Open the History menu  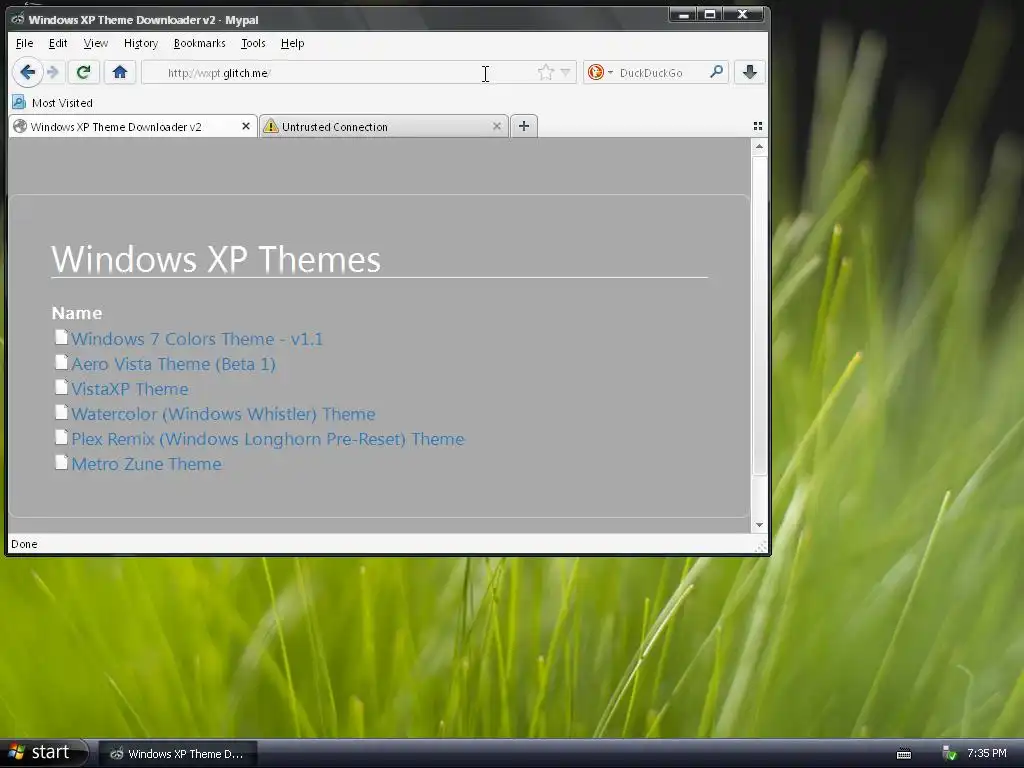(140, 43)
